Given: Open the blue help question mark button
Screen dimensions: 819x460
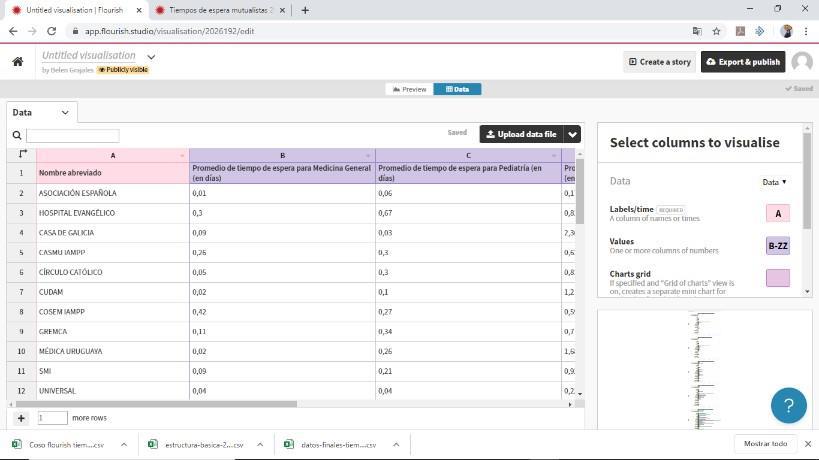Looking at the screenshot, I should coord(789,405).
